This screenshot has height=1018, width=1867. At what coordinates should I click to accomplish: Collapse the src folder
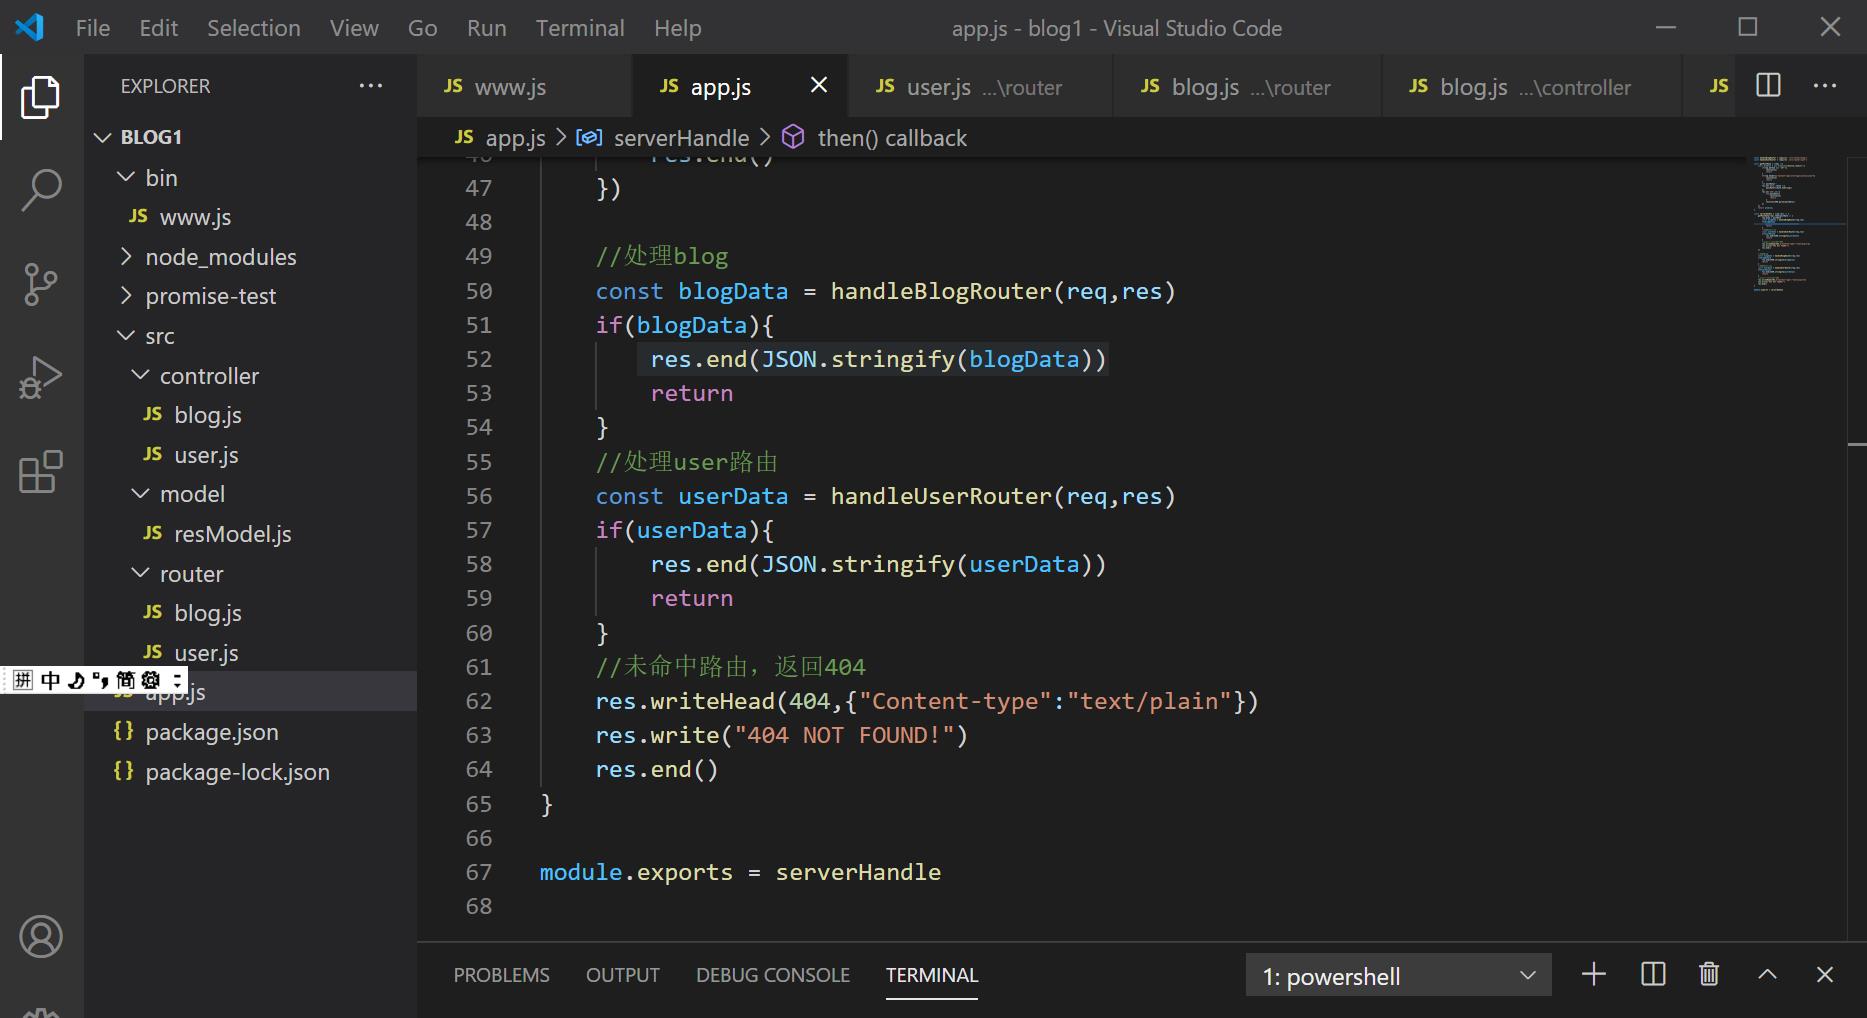[126, 336]
